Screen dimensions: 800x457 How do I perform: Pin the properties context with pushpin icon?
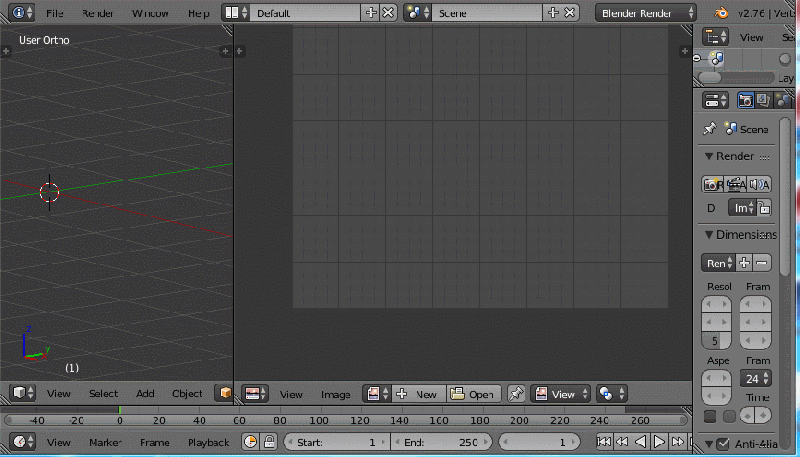[710, 129]
